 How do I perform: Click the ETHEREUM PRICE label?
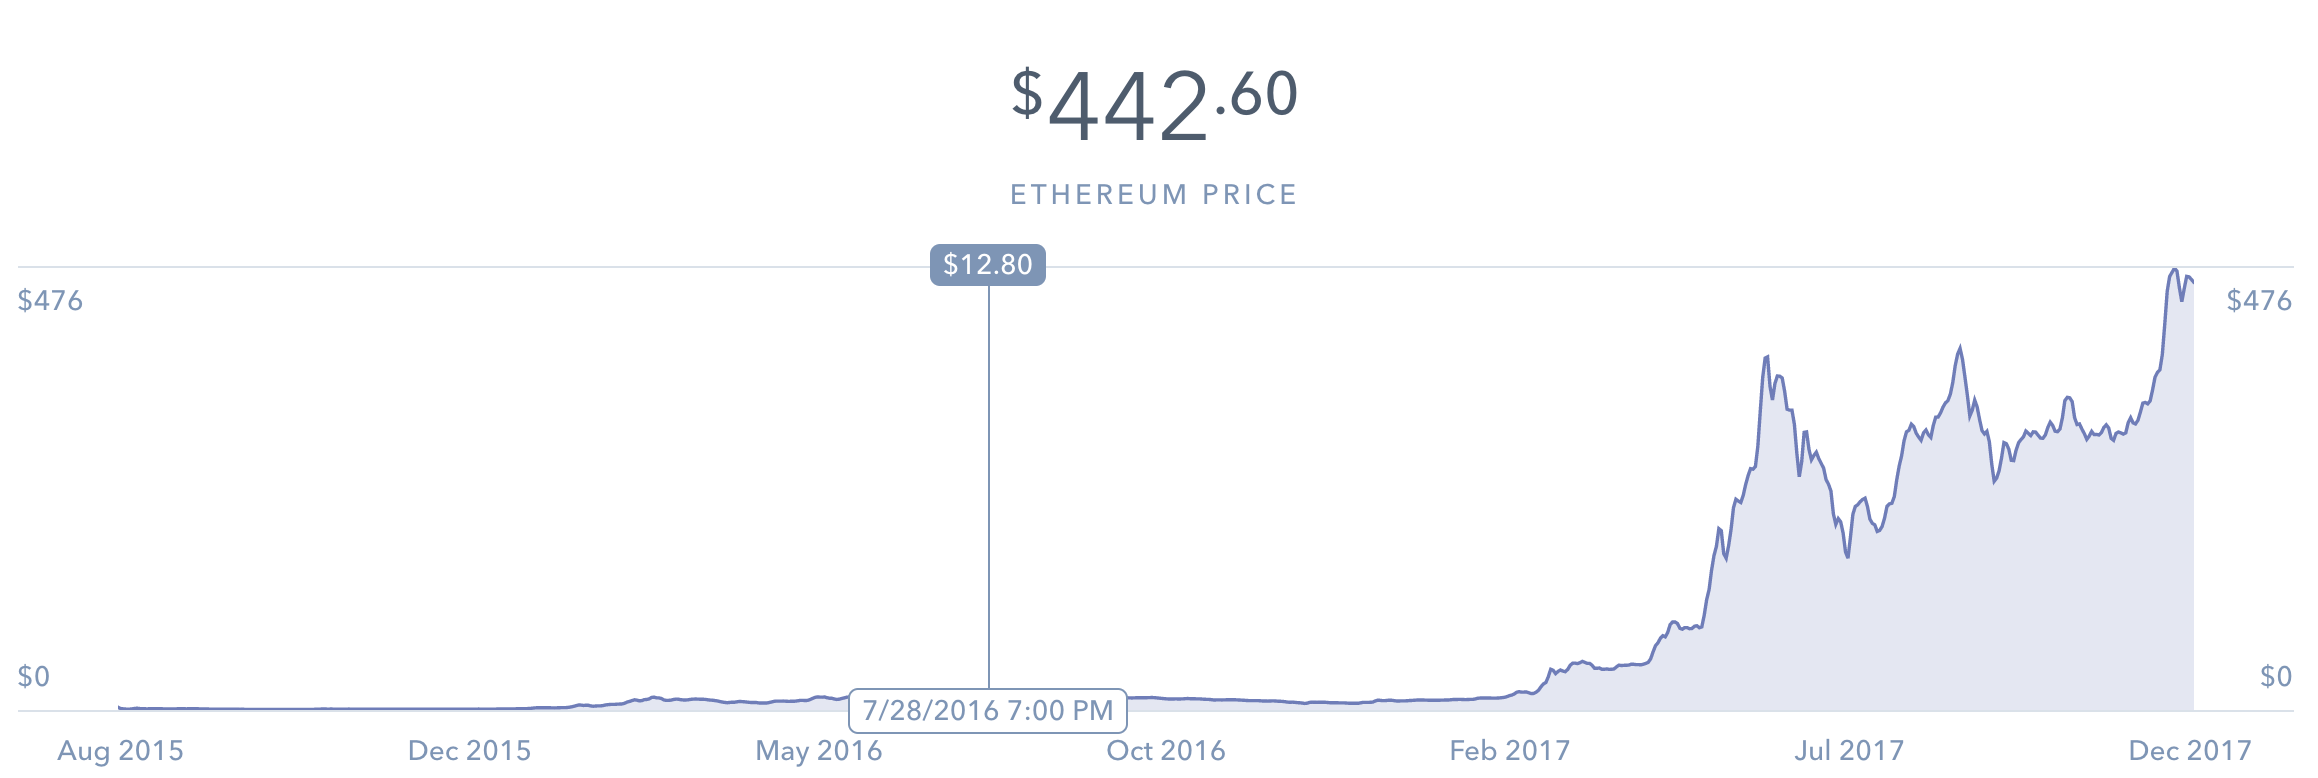(1154, 194)
